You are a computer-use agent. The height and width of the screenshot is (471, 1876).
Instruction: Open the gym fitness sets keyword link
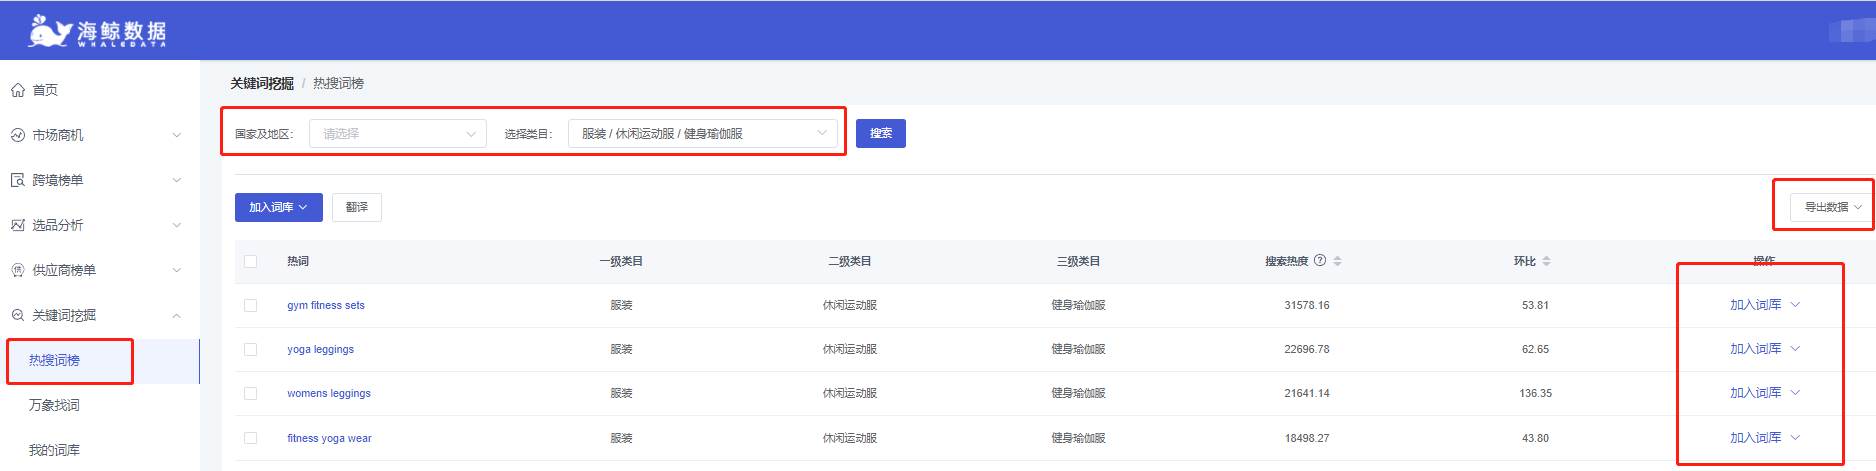(x=326, y=305)
